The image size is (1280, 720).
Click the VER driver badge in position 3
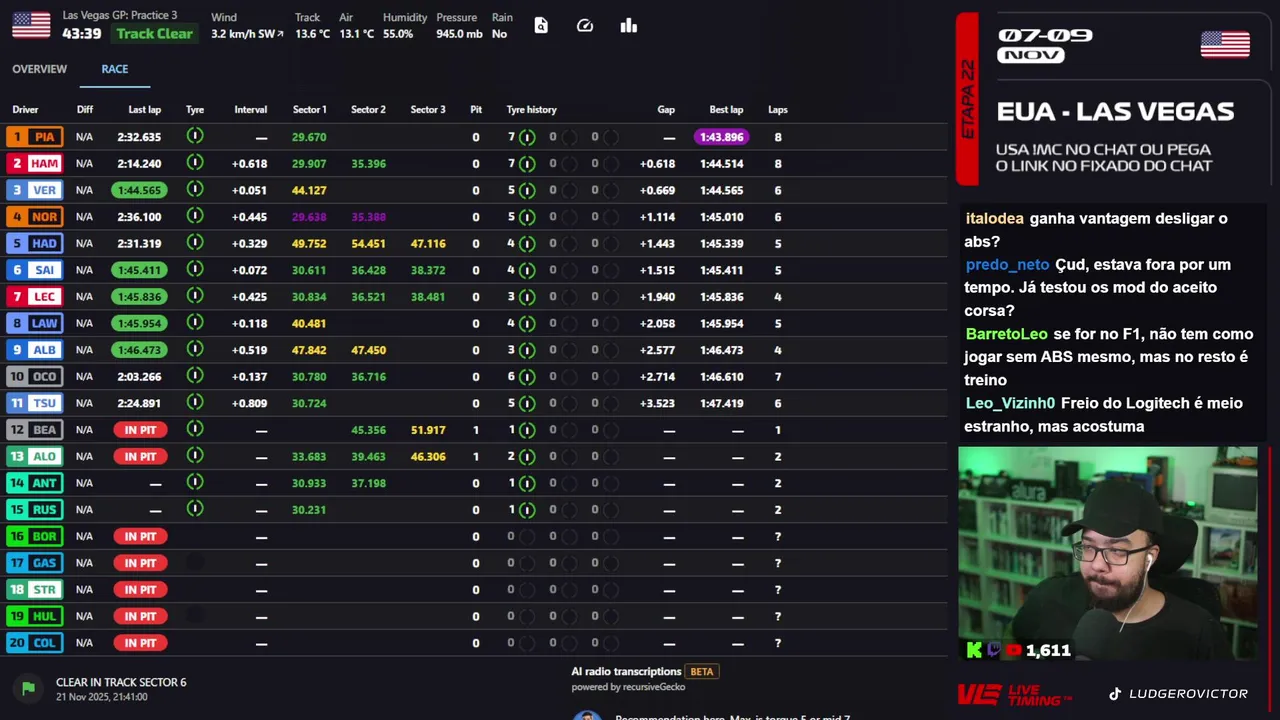(35, 190)
